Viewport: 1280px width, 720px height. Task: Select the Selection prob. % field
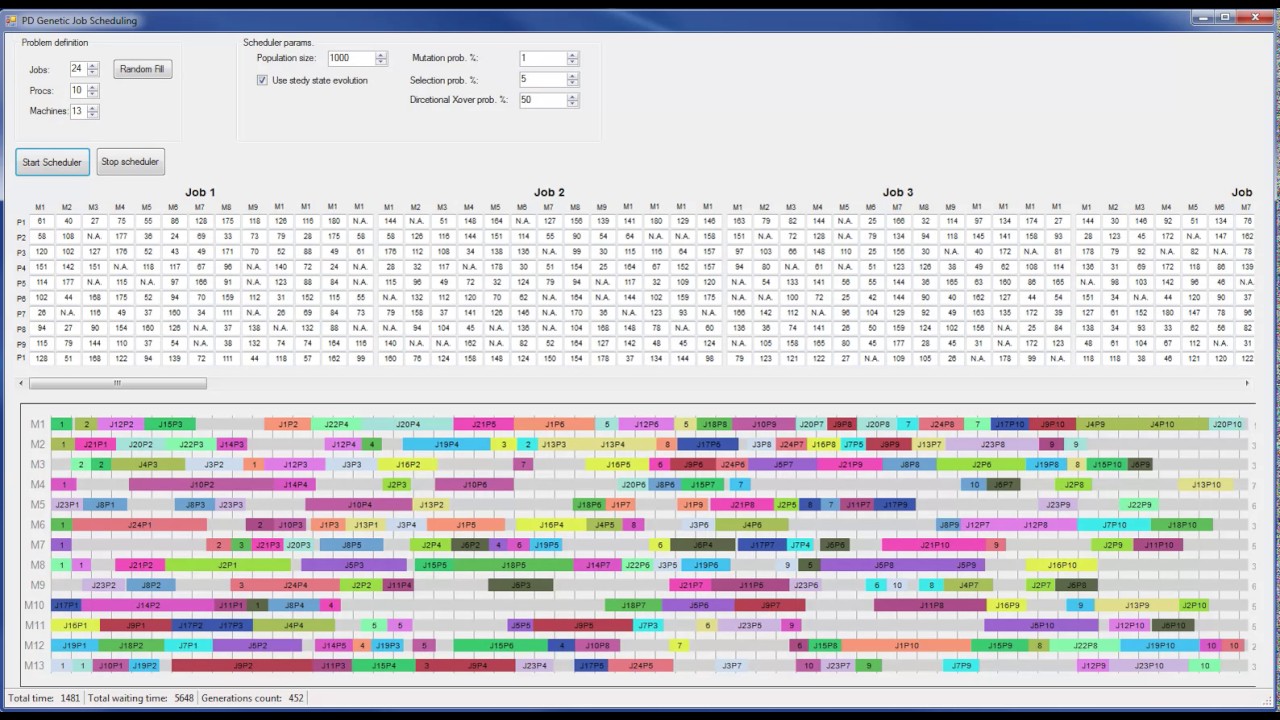pyautogui.click(x=542, y=79)
